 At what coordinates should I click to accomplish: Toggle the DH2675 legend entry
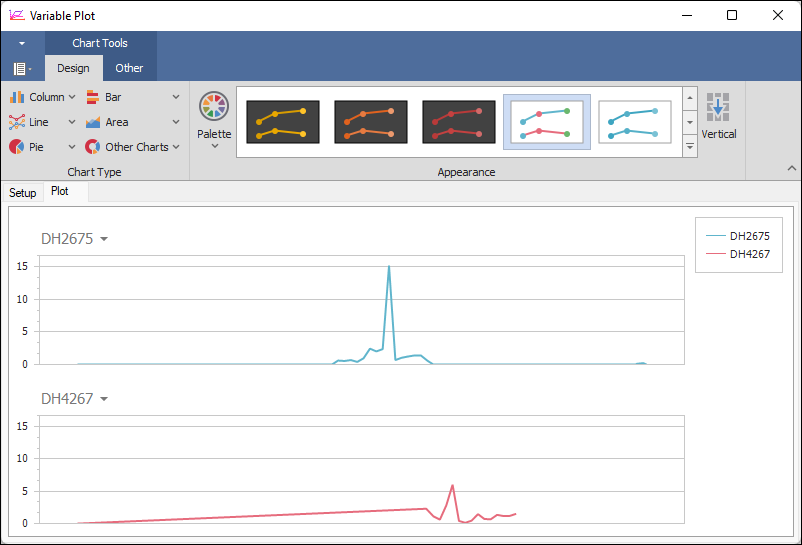pyautogui.click(x=738, y=236)
